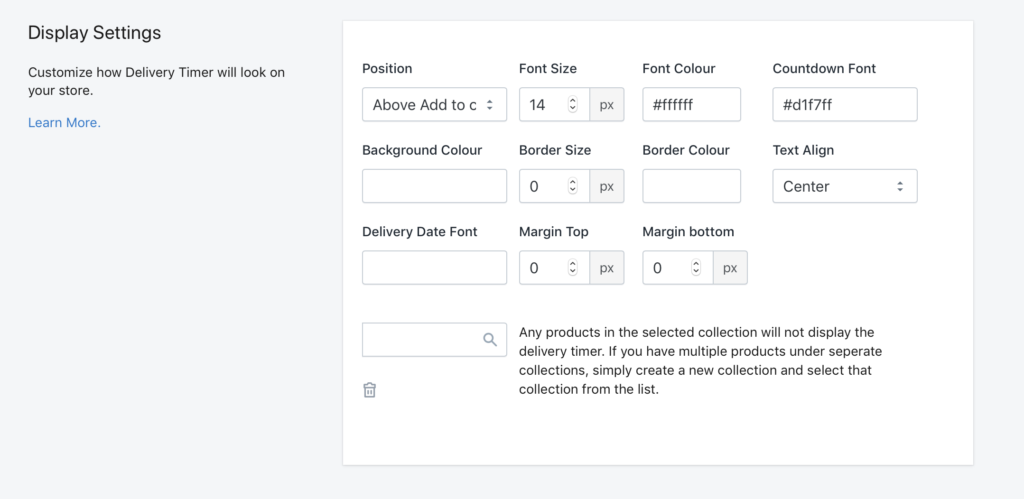Click the Font Size number field

click(x=554, y=105)
